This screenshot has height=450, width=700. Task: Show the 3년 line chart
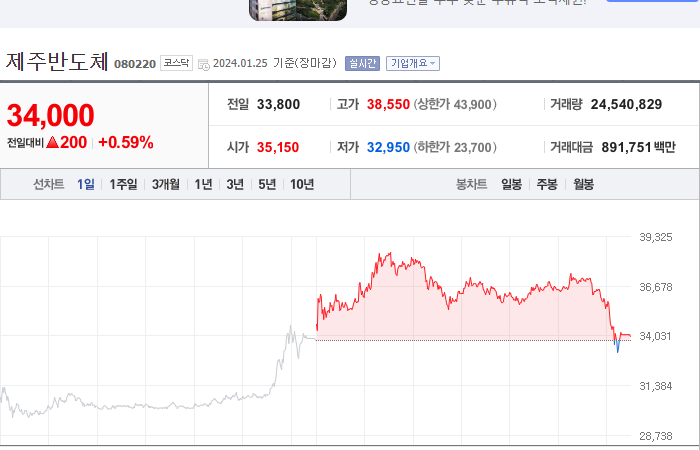click(x=235, y=184)
